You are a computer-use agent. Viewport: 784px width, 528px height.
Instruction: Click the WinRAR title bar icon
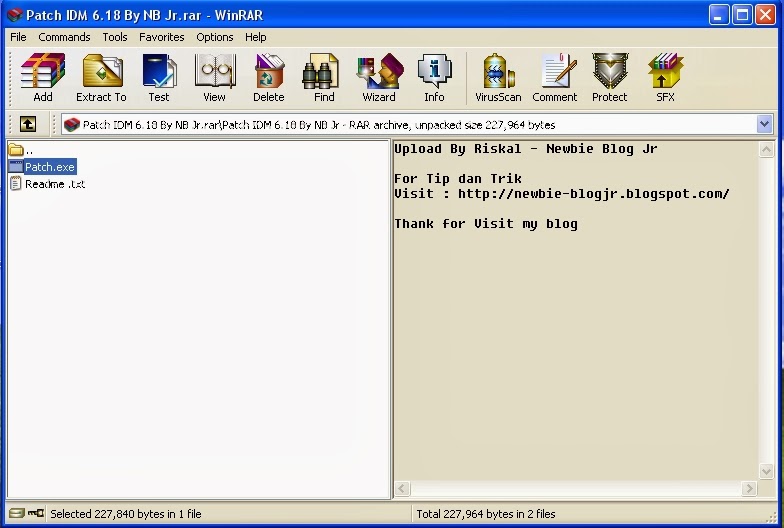(x=15, y=15)
